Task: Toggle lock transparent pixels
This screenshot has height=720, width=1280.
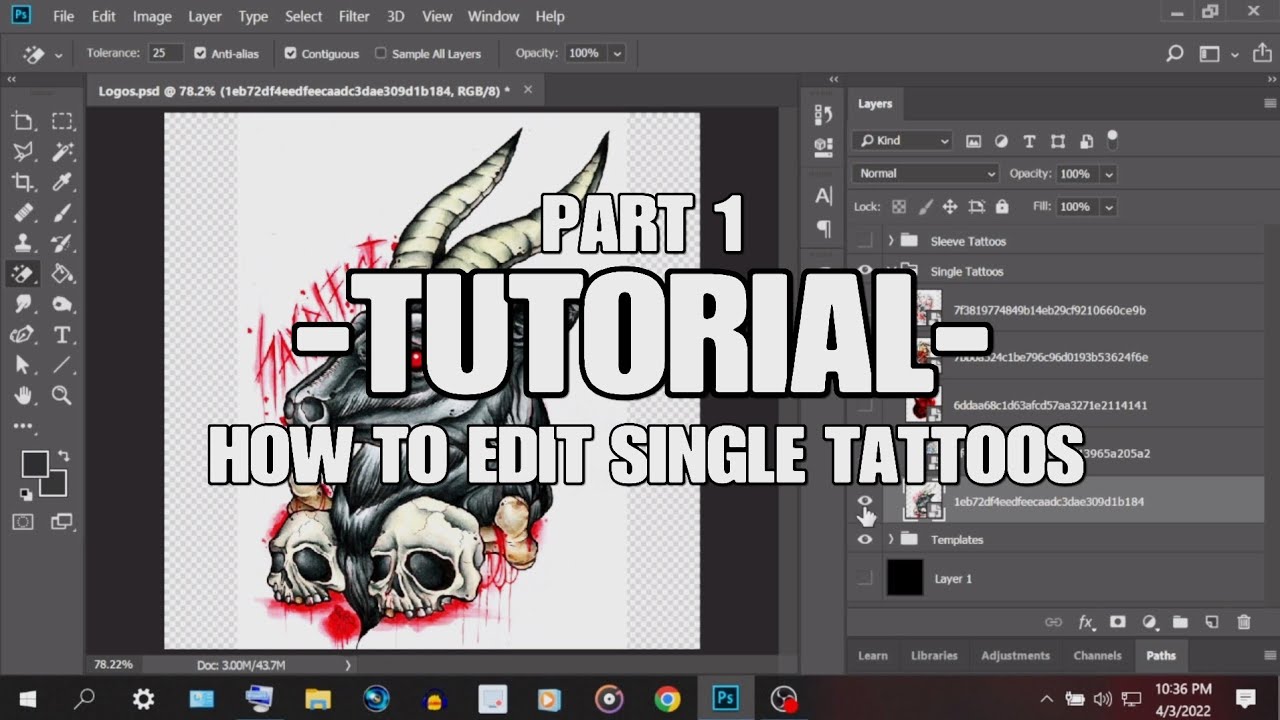Action: pyautogui.click(x=899, y=207)
